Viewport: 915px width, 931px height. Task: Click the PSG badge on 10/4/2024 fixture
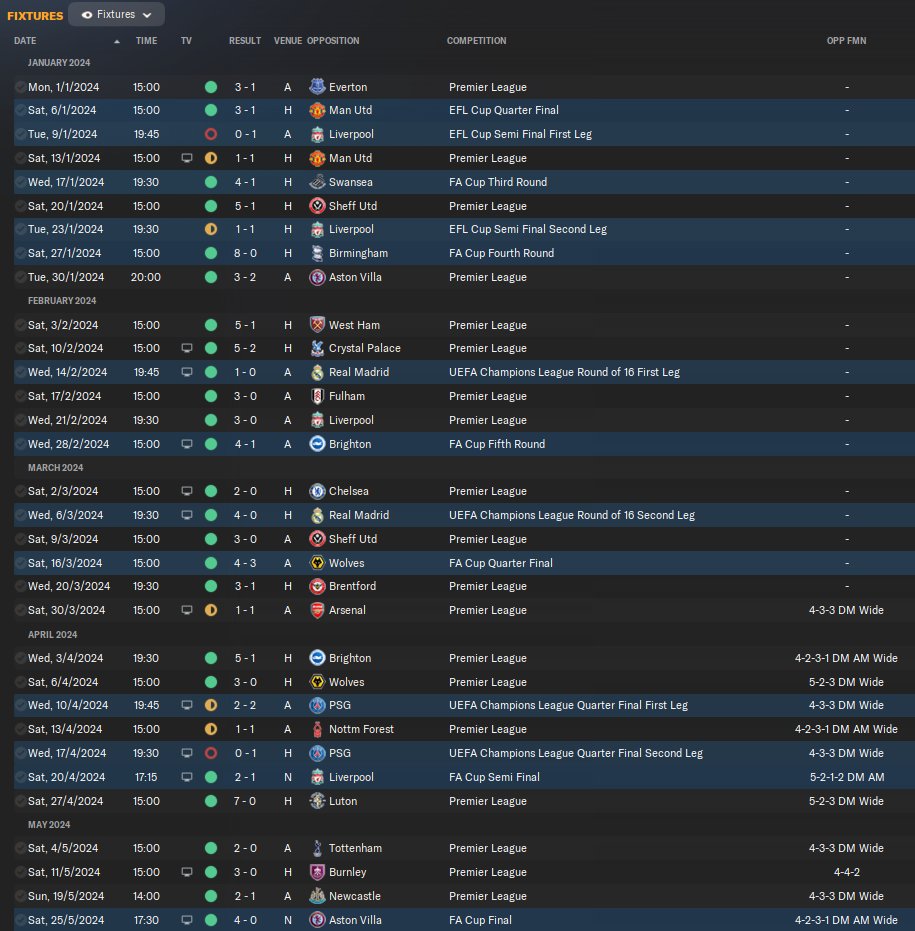317,705
